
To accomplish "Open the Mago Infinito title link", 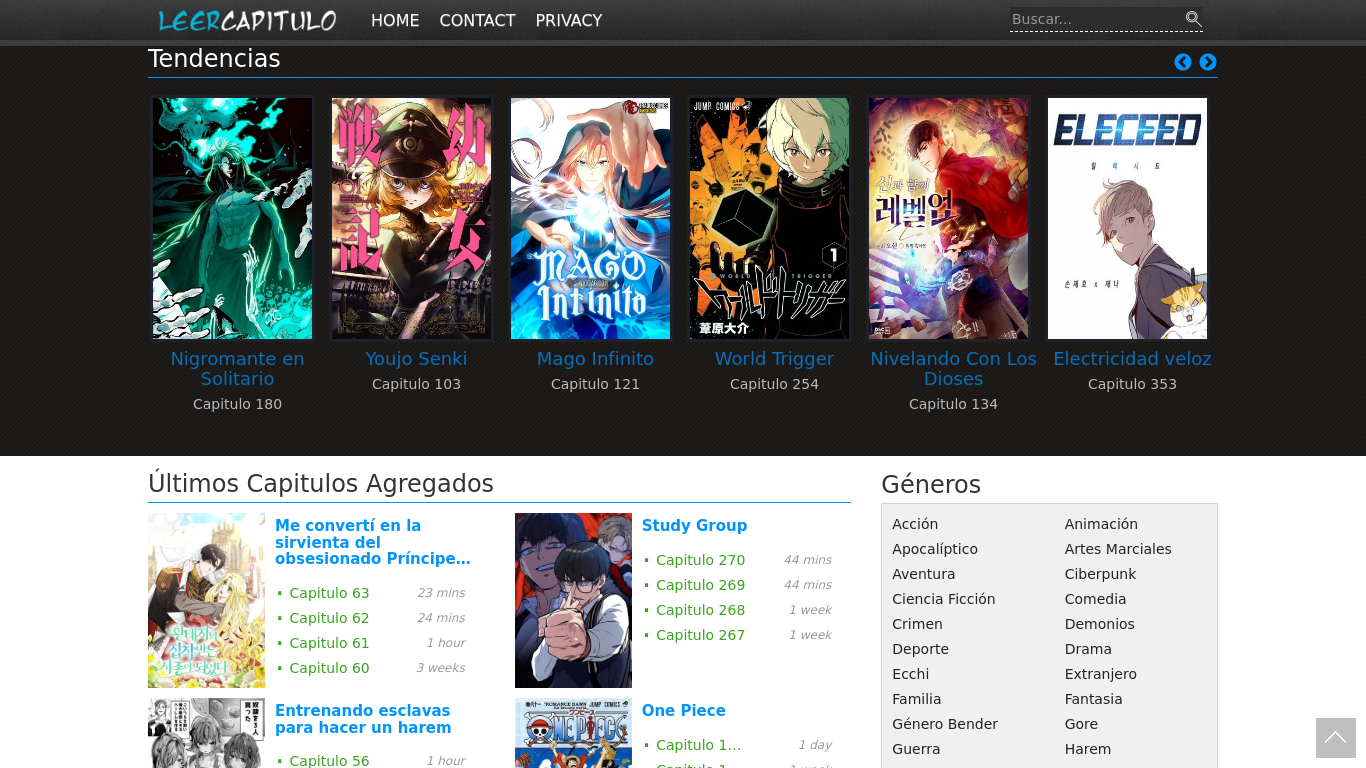I will tap(595, 359).
